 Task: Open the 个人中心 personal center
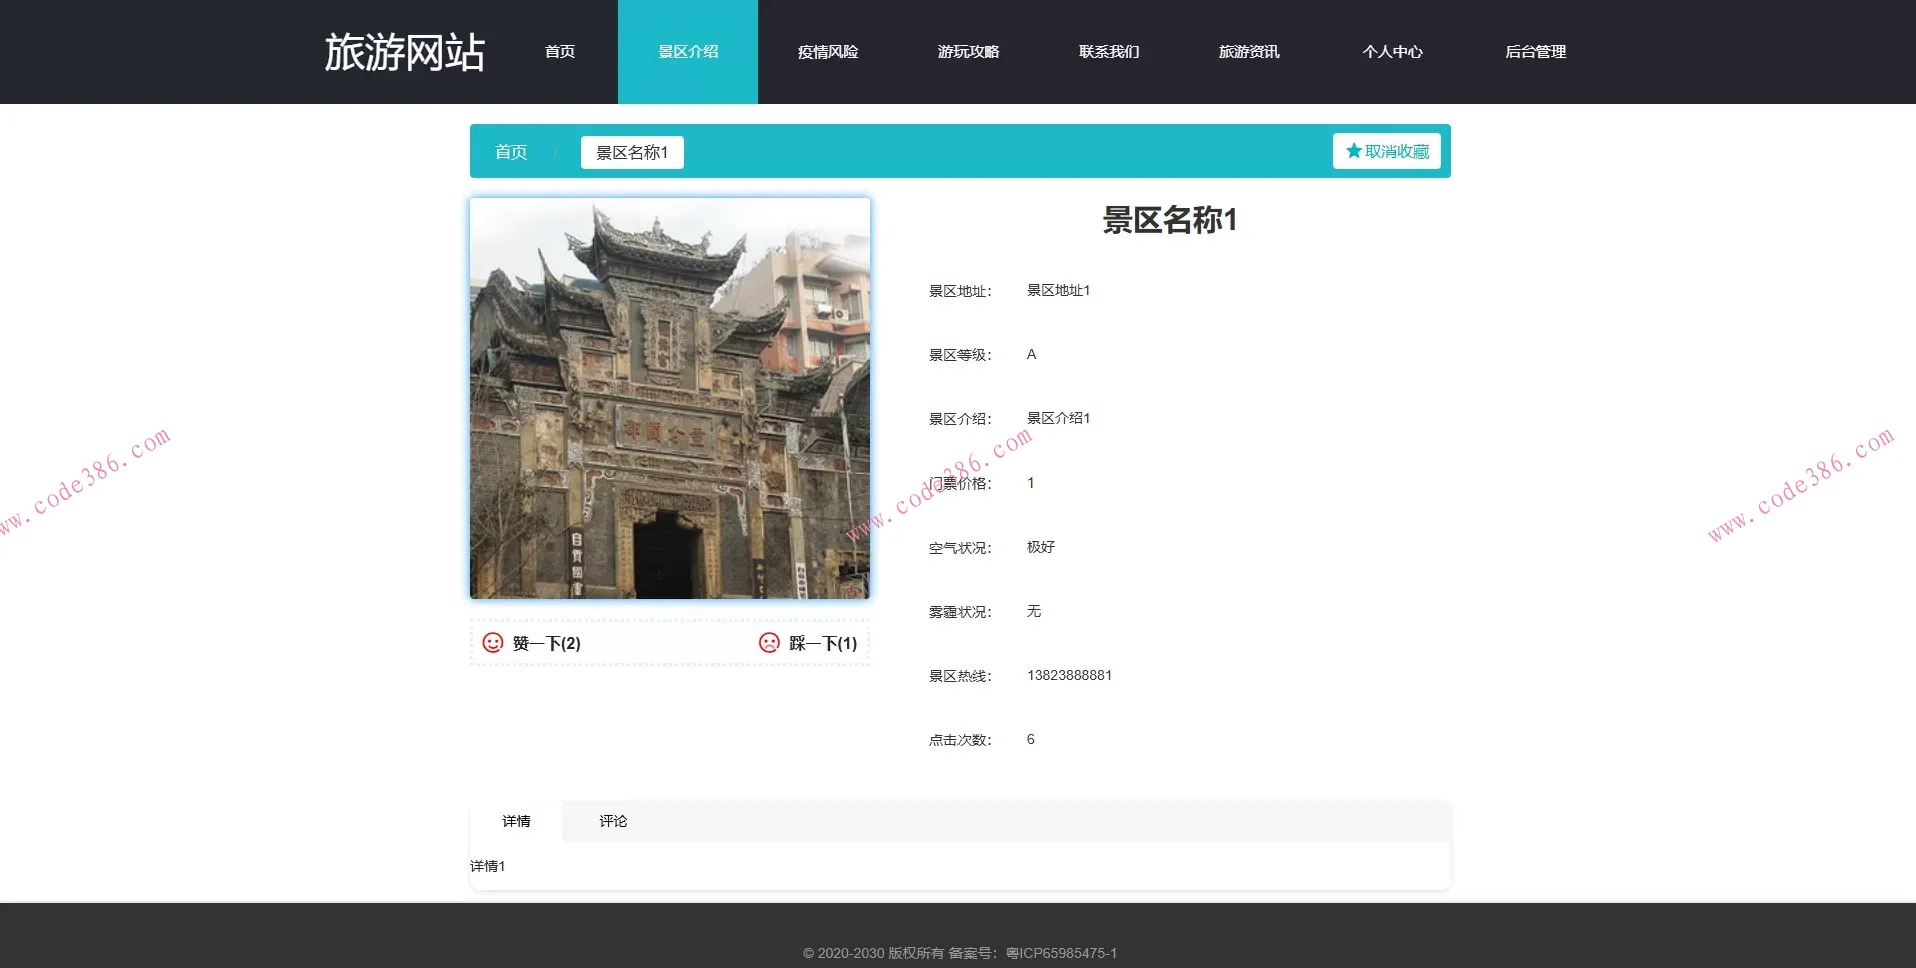(1392, 51)
